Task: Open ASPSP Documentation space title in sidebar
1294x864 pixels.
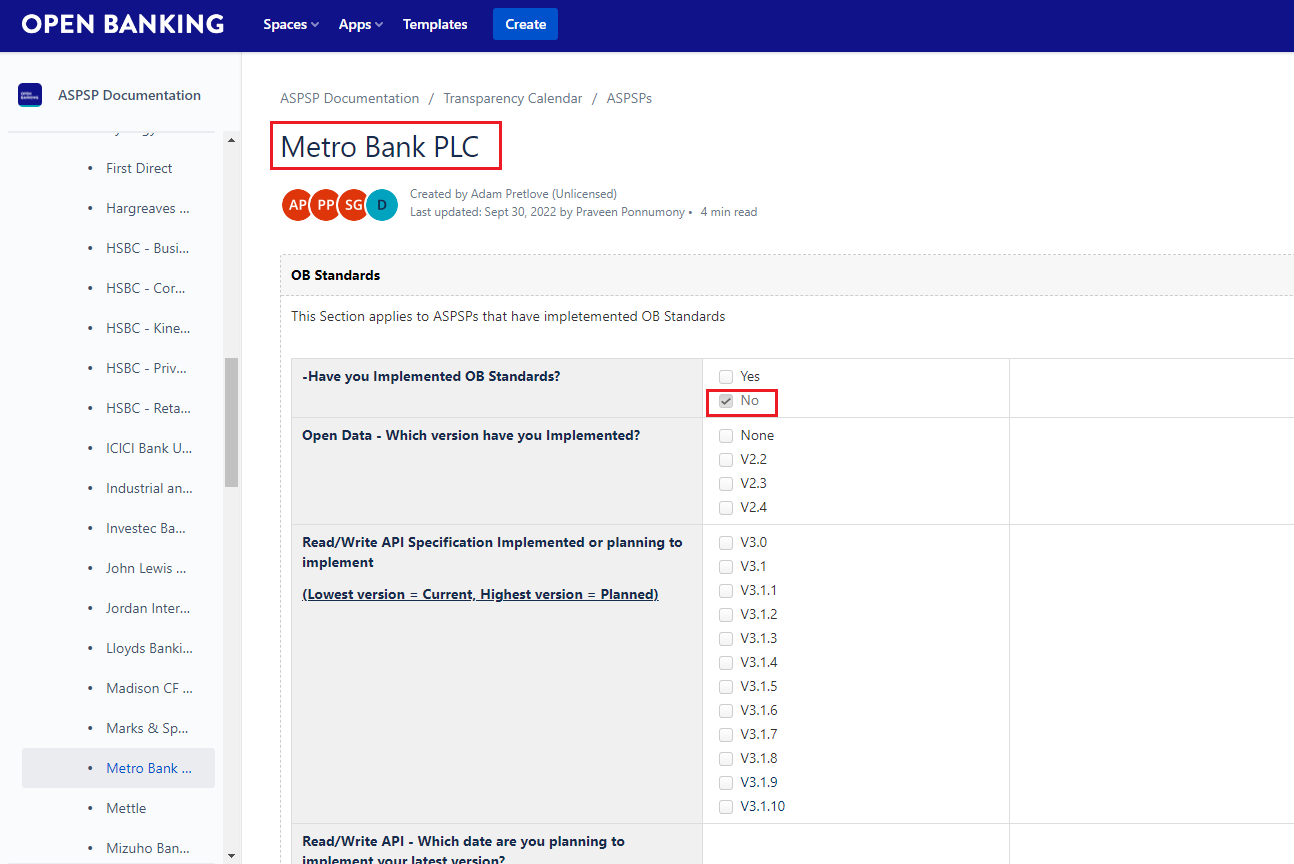Action: [130, 95]
